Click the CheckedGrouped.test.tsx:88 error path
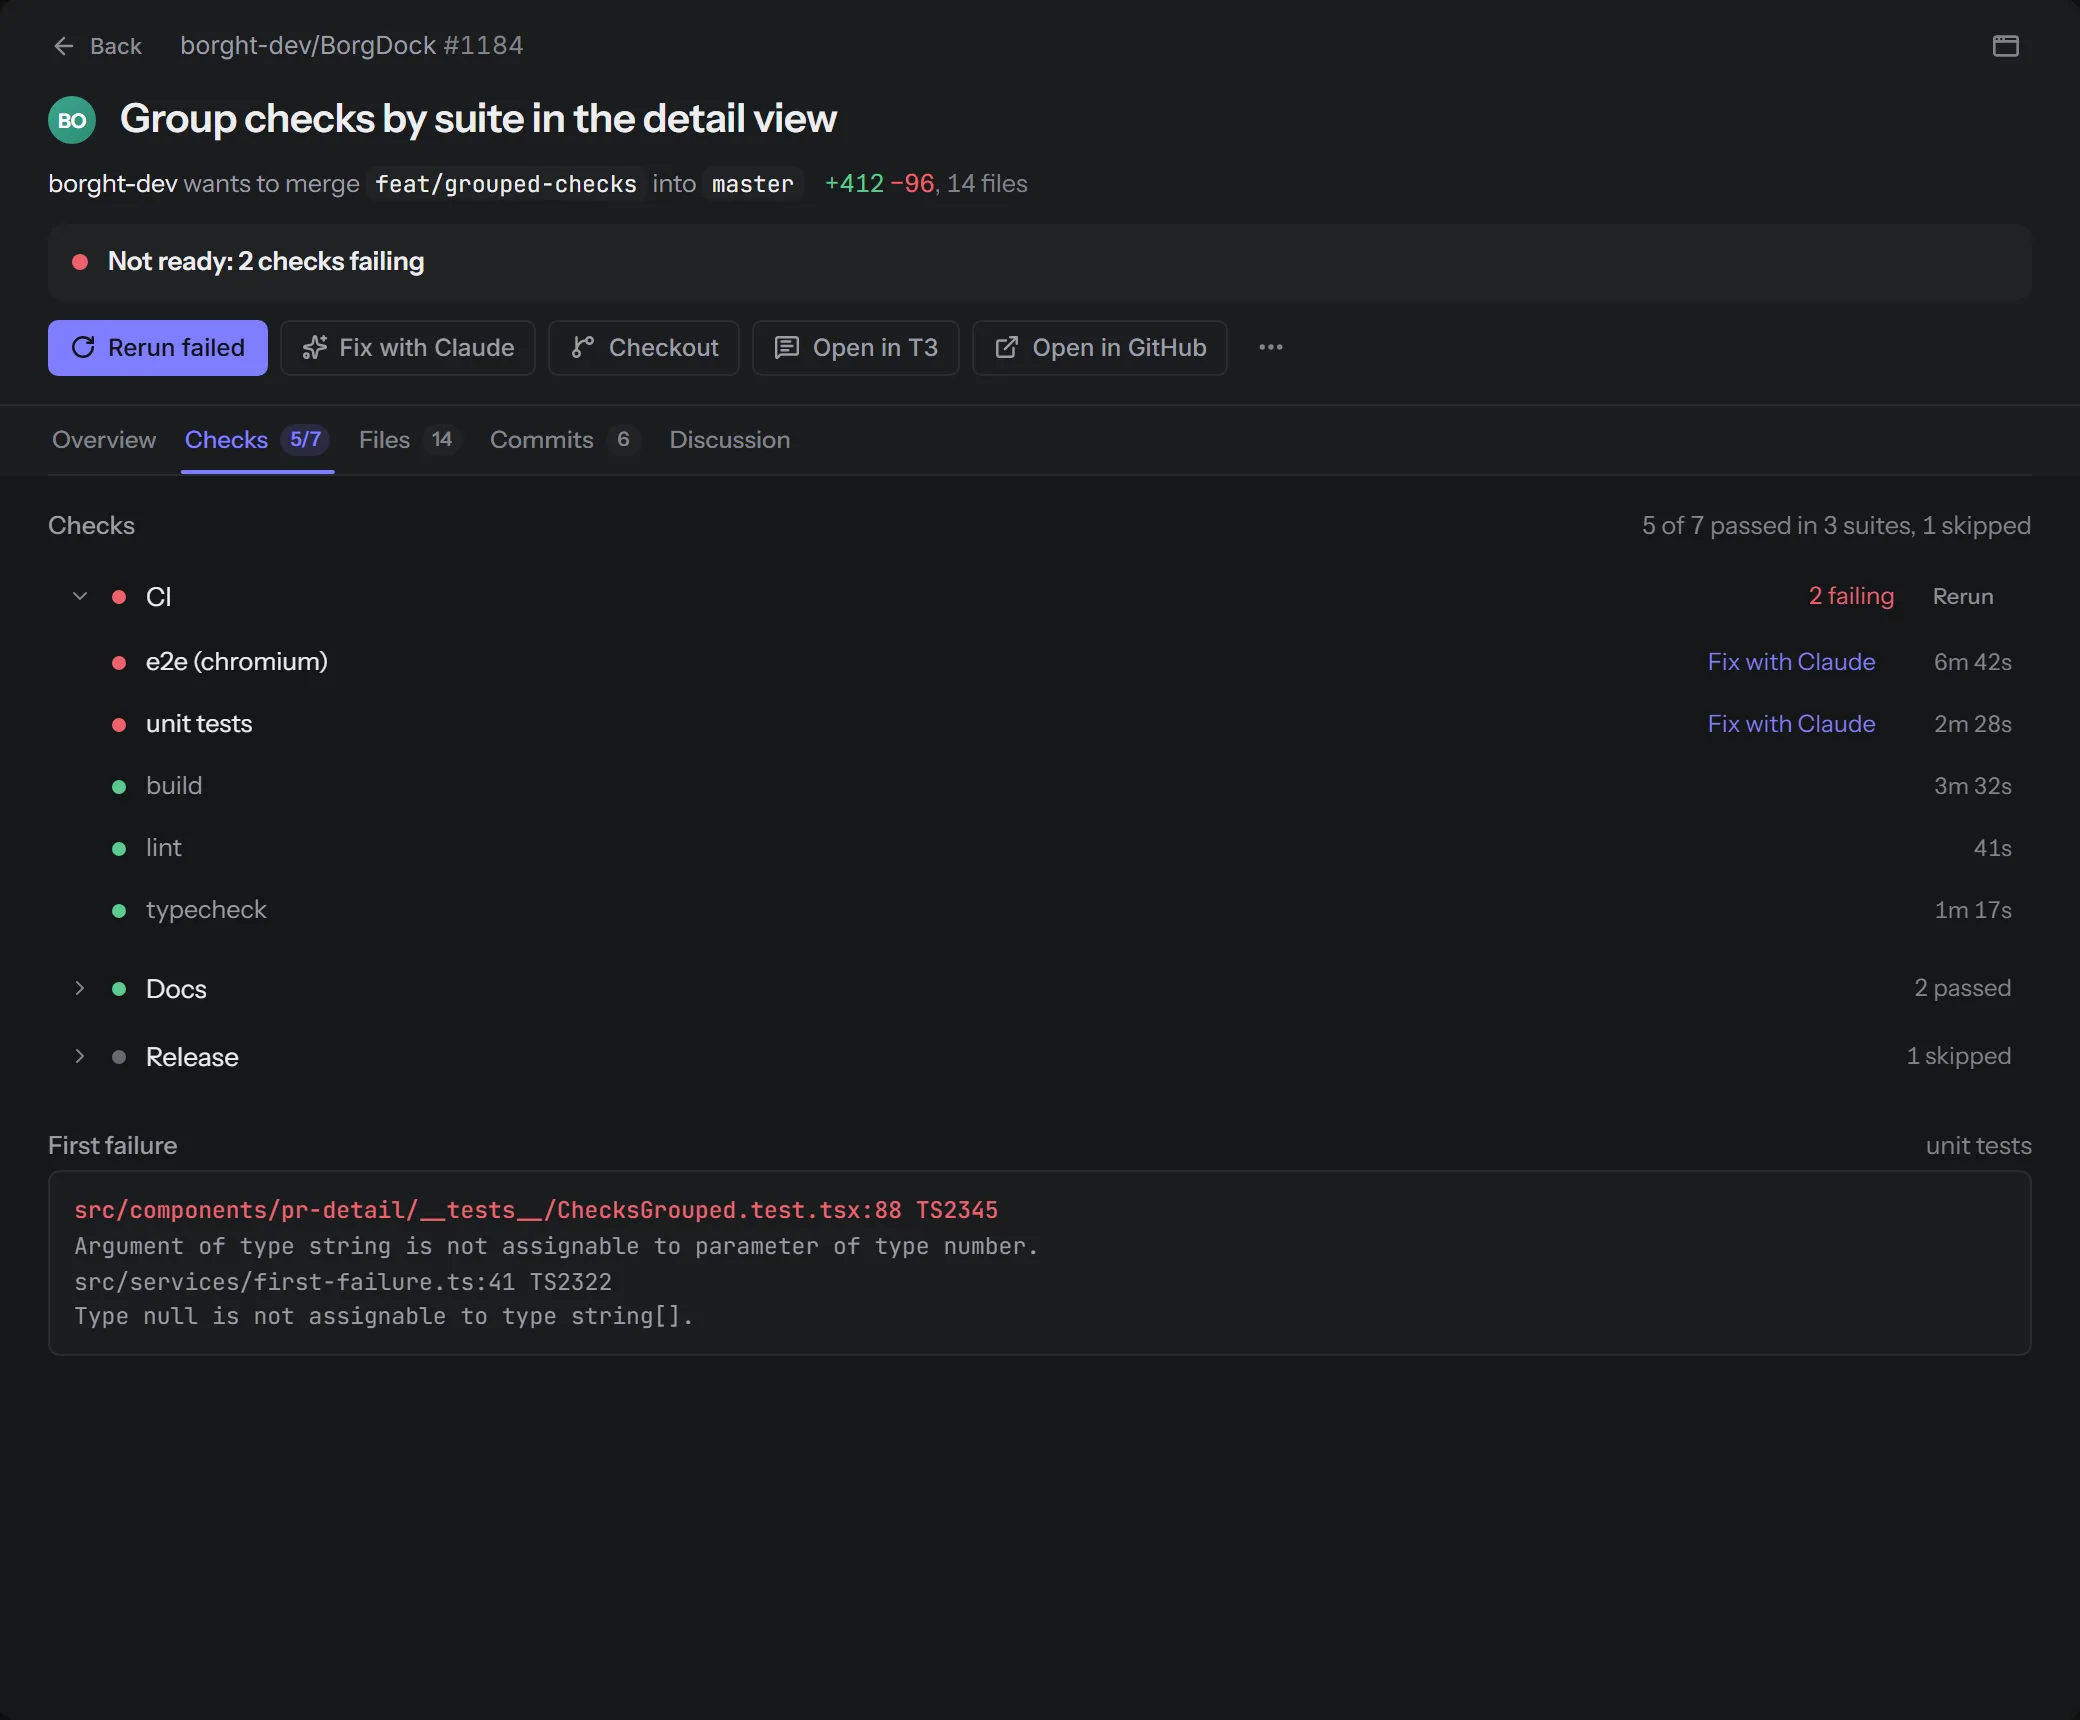The width and height of the screenshot is (2080, 1720). (x=536, y=1210)
